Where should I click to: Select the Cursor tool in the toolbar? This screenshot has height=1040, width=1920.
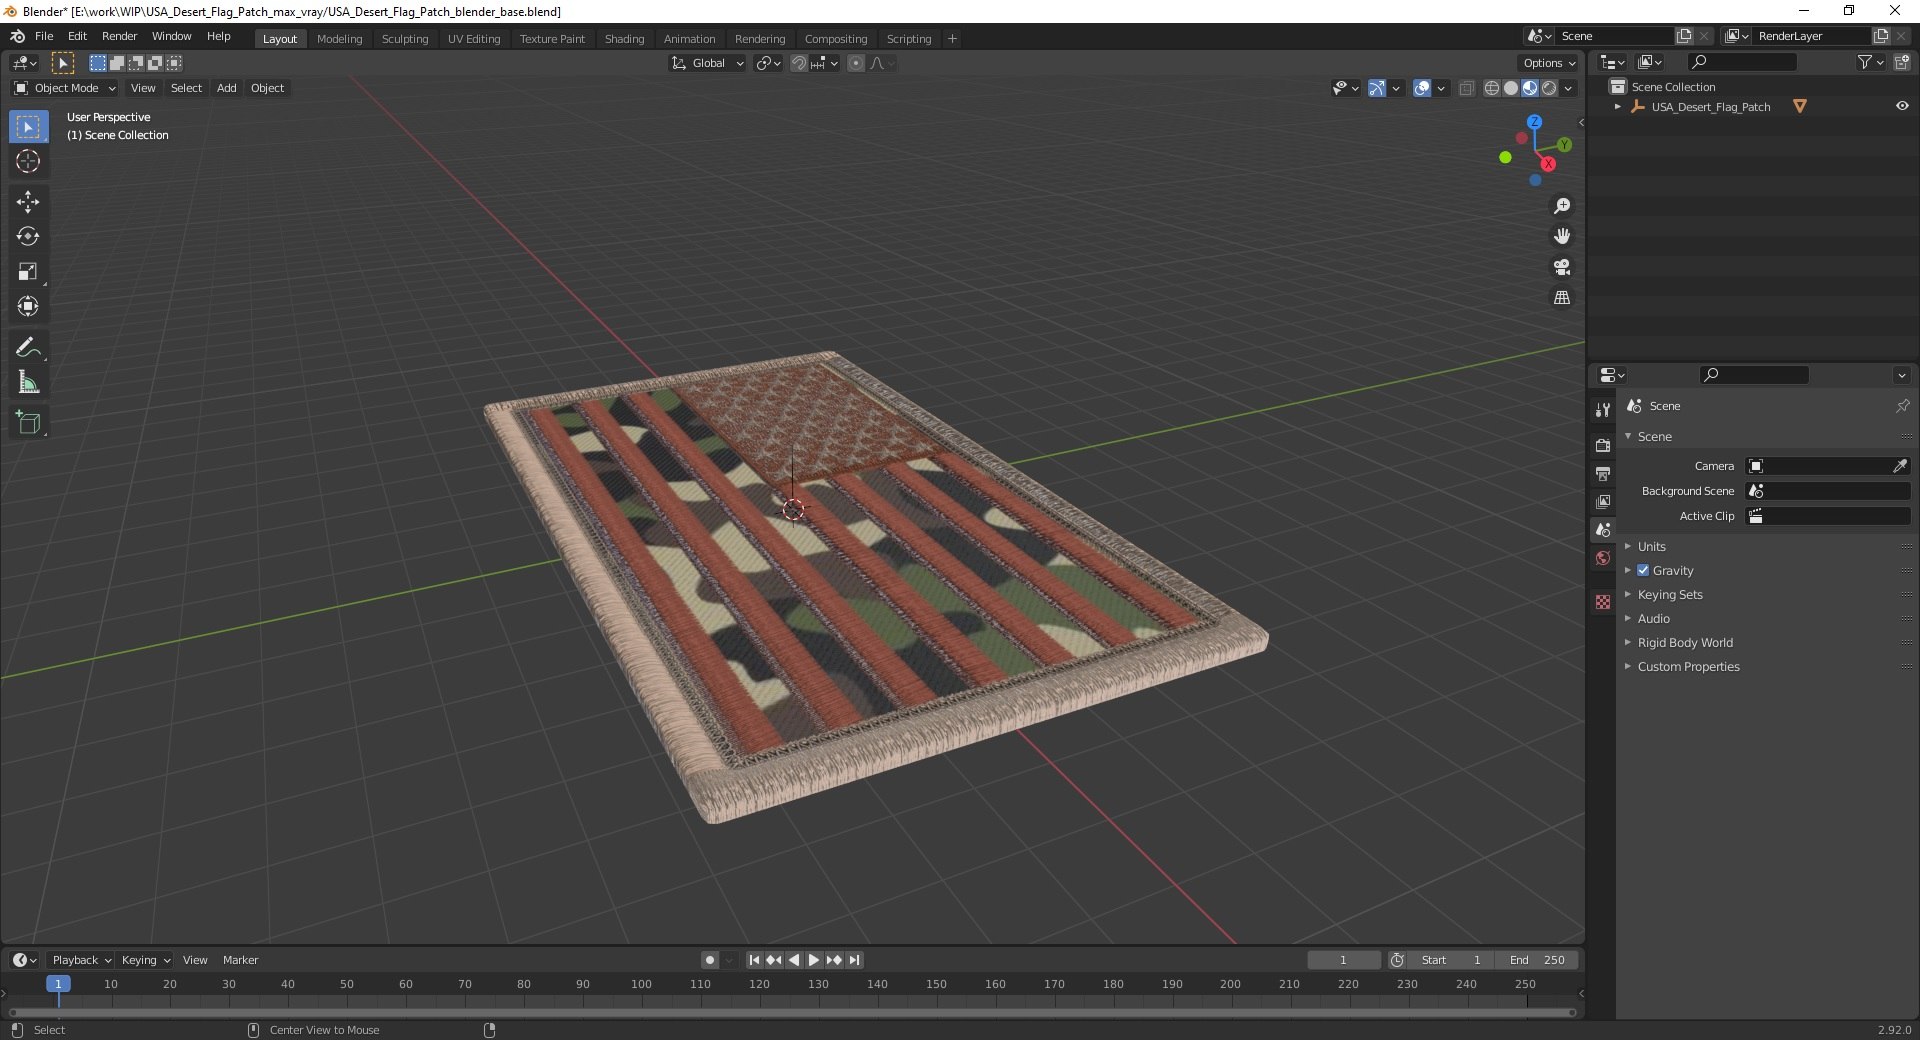pos(28,162)
